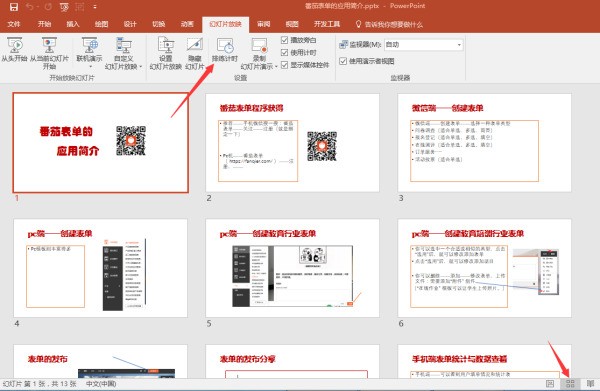Open Custom Slide Show (自定义幻灯片放映) menu

(123, 53)
